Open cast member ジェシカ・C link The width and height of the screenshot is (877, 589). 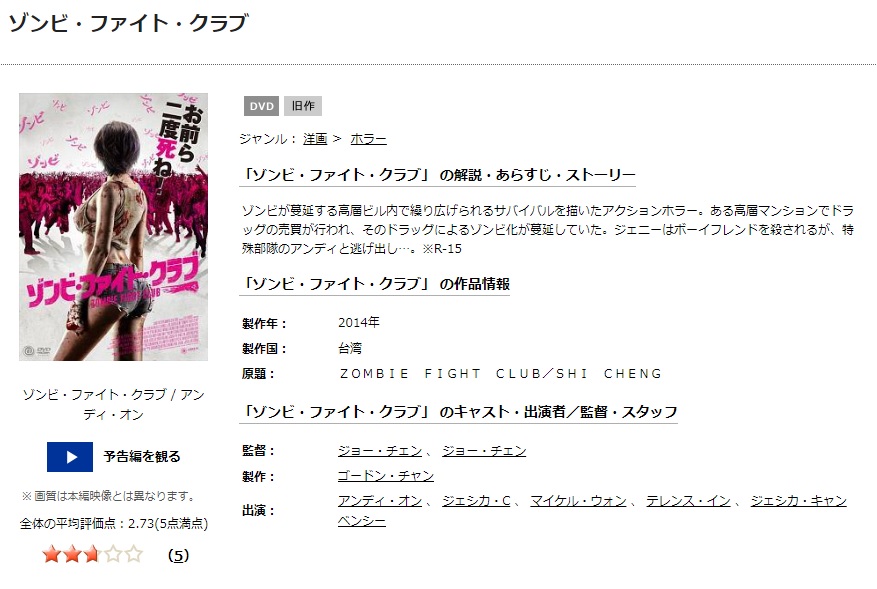pos(476,501)
